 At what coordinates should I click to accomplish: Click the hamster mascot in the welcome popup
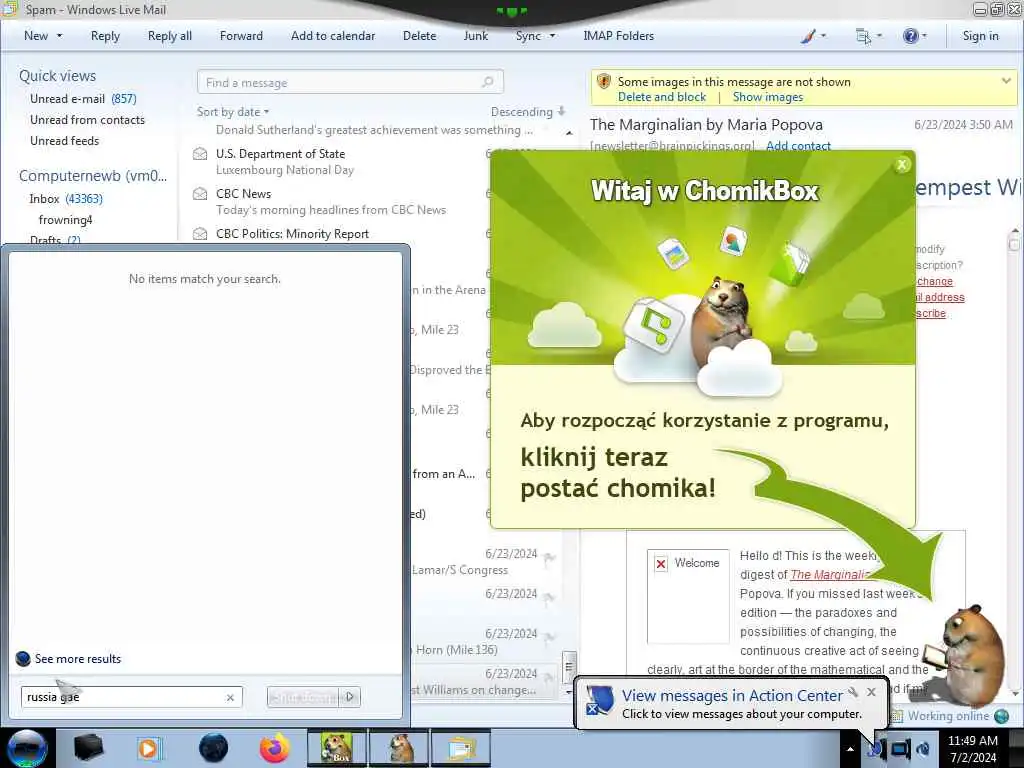tap(724, 320)
